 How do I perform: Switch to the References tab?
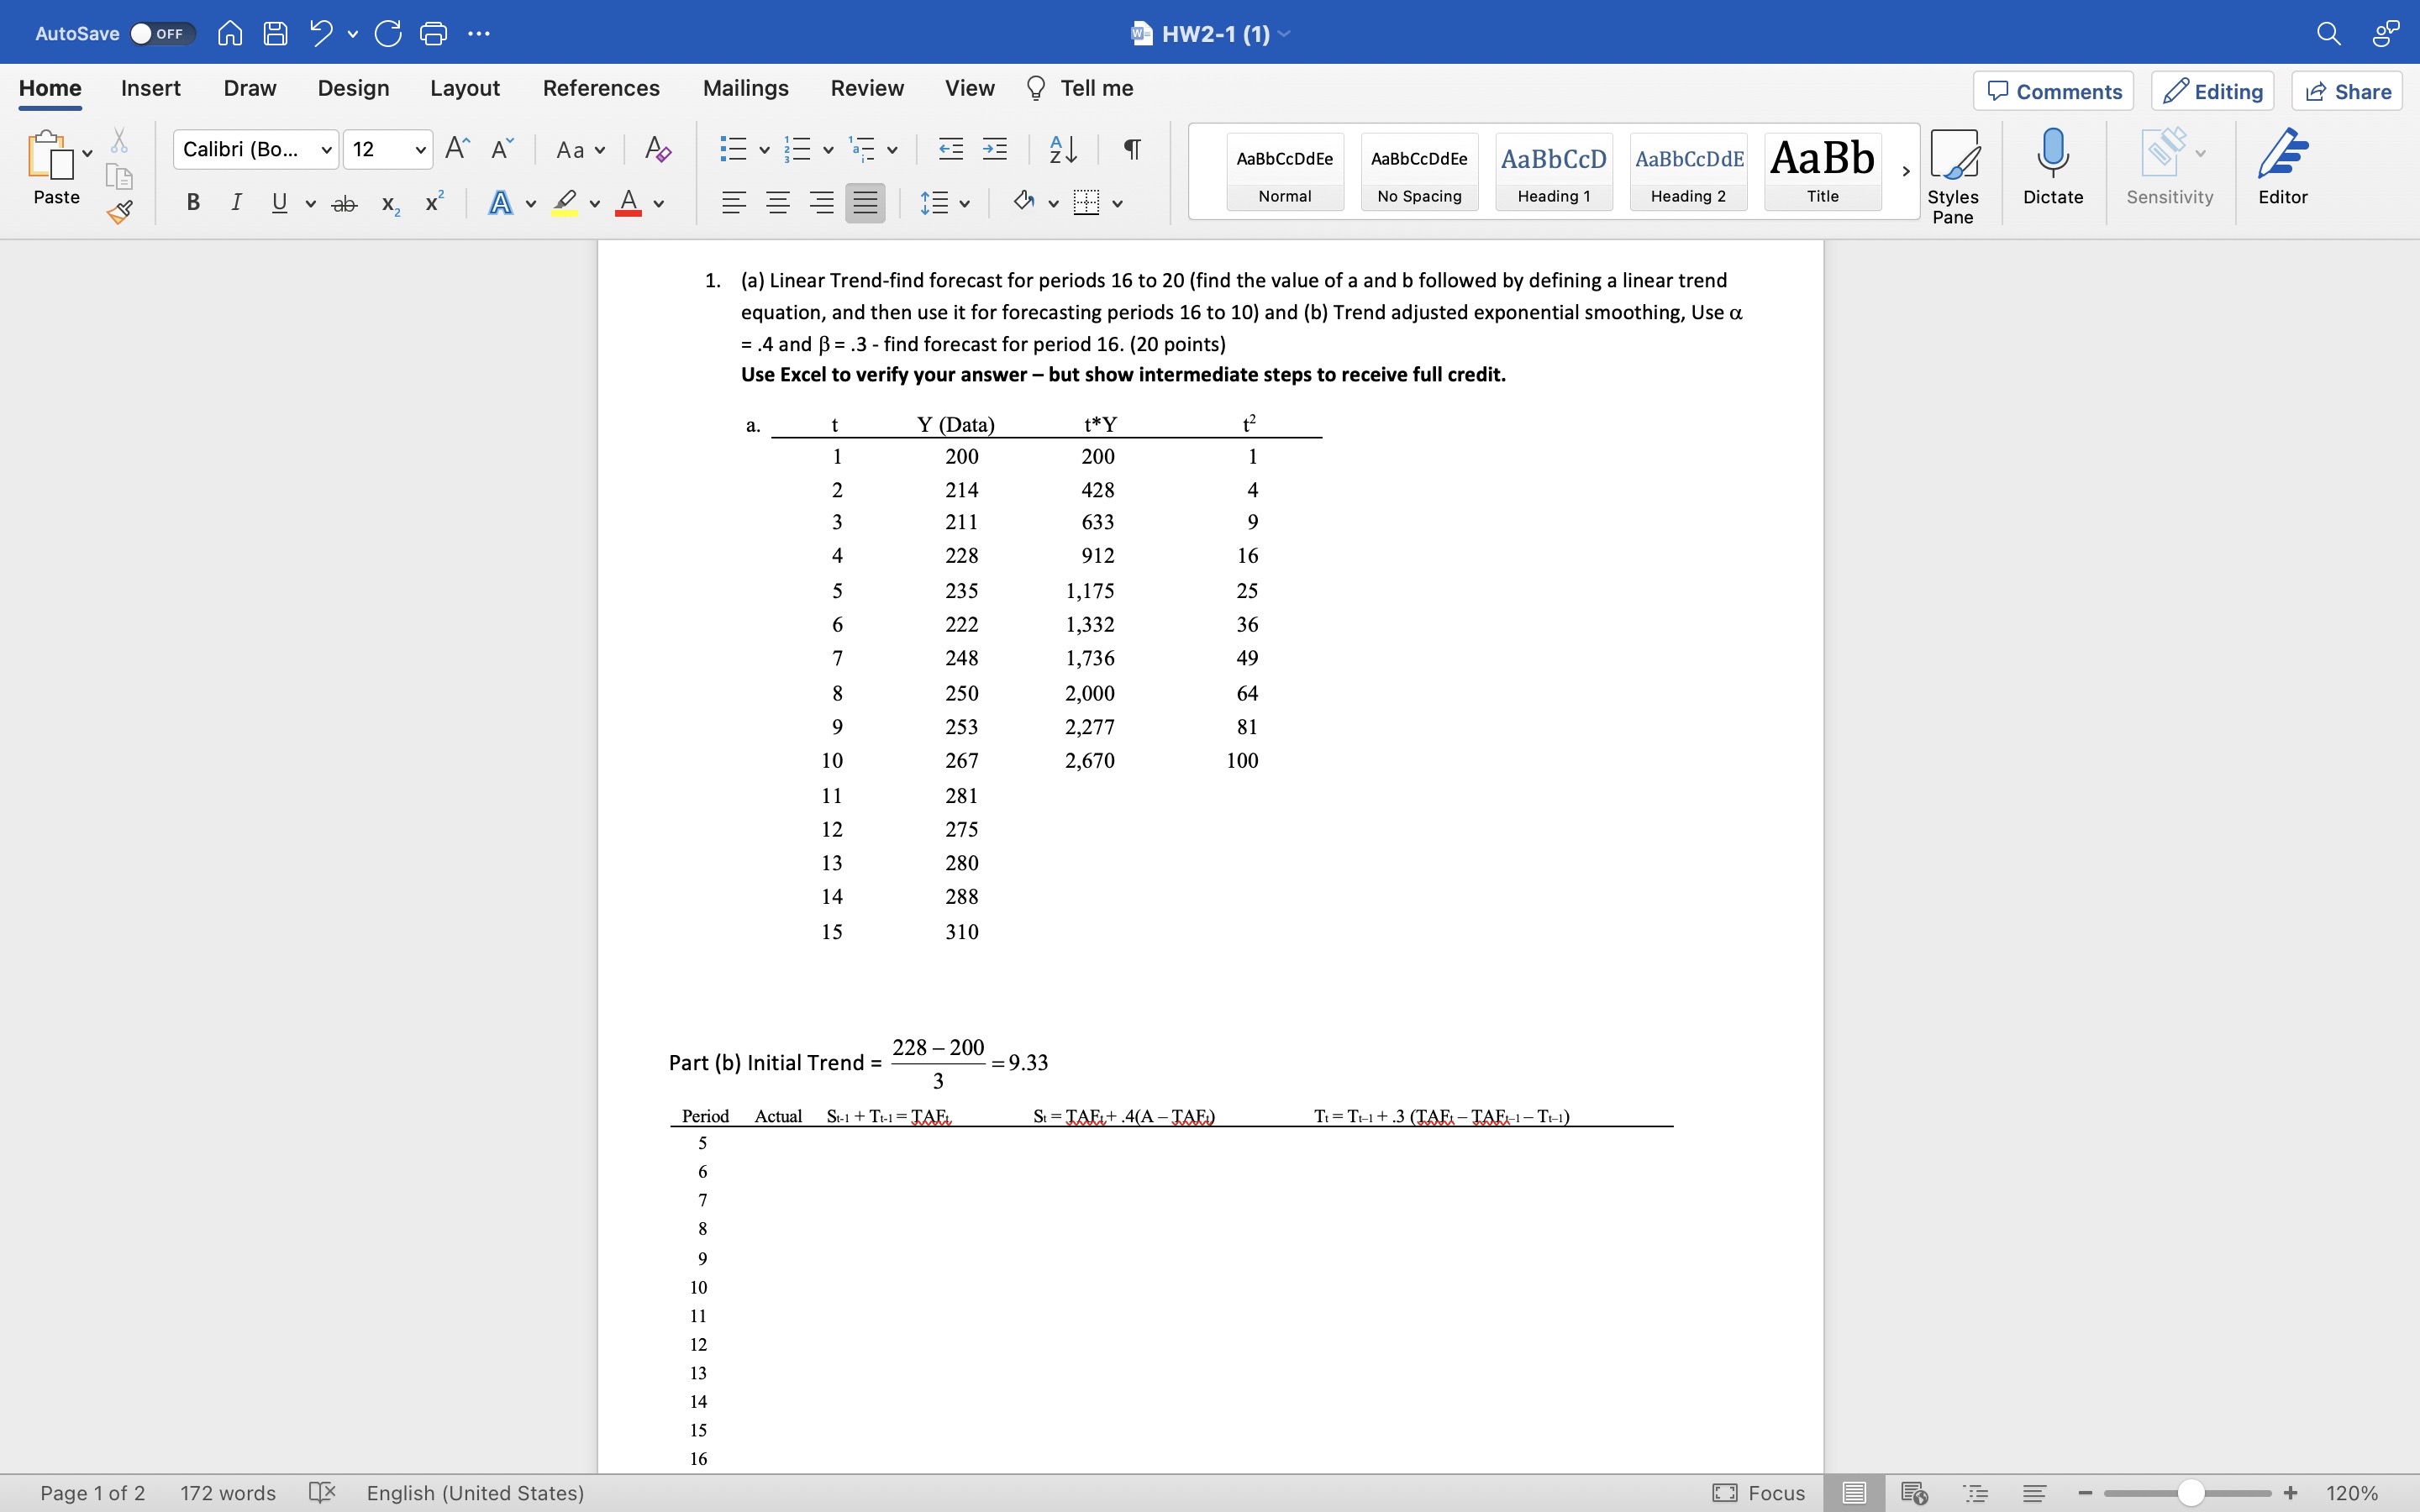point(601,88)
